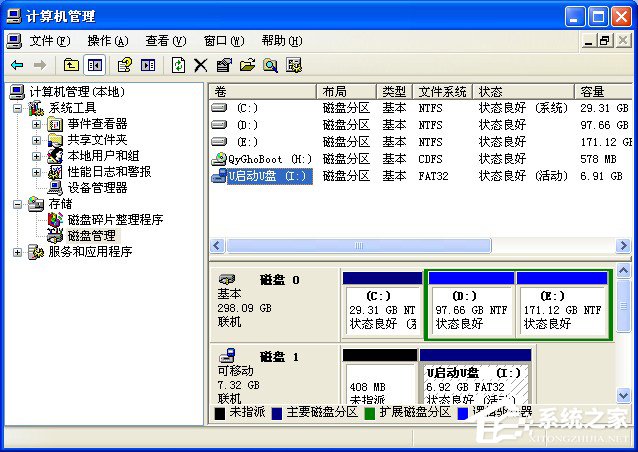638x452 pixels.
Task: Expand the 服务和应用程序 tree node
Action: tap(19, 252)
